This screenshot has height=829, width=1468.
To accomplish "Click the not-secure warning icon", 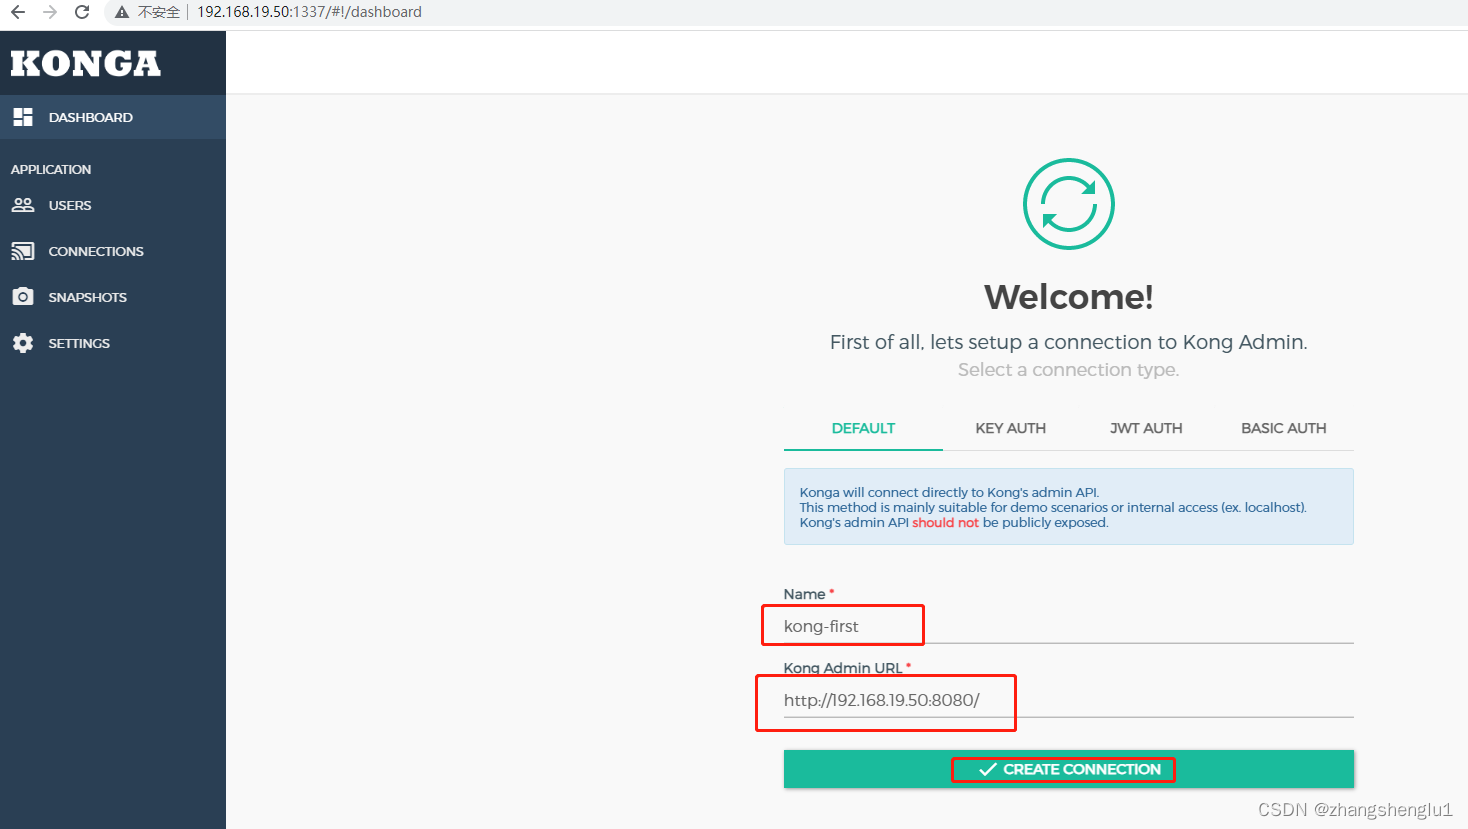I will pos(122,12).
